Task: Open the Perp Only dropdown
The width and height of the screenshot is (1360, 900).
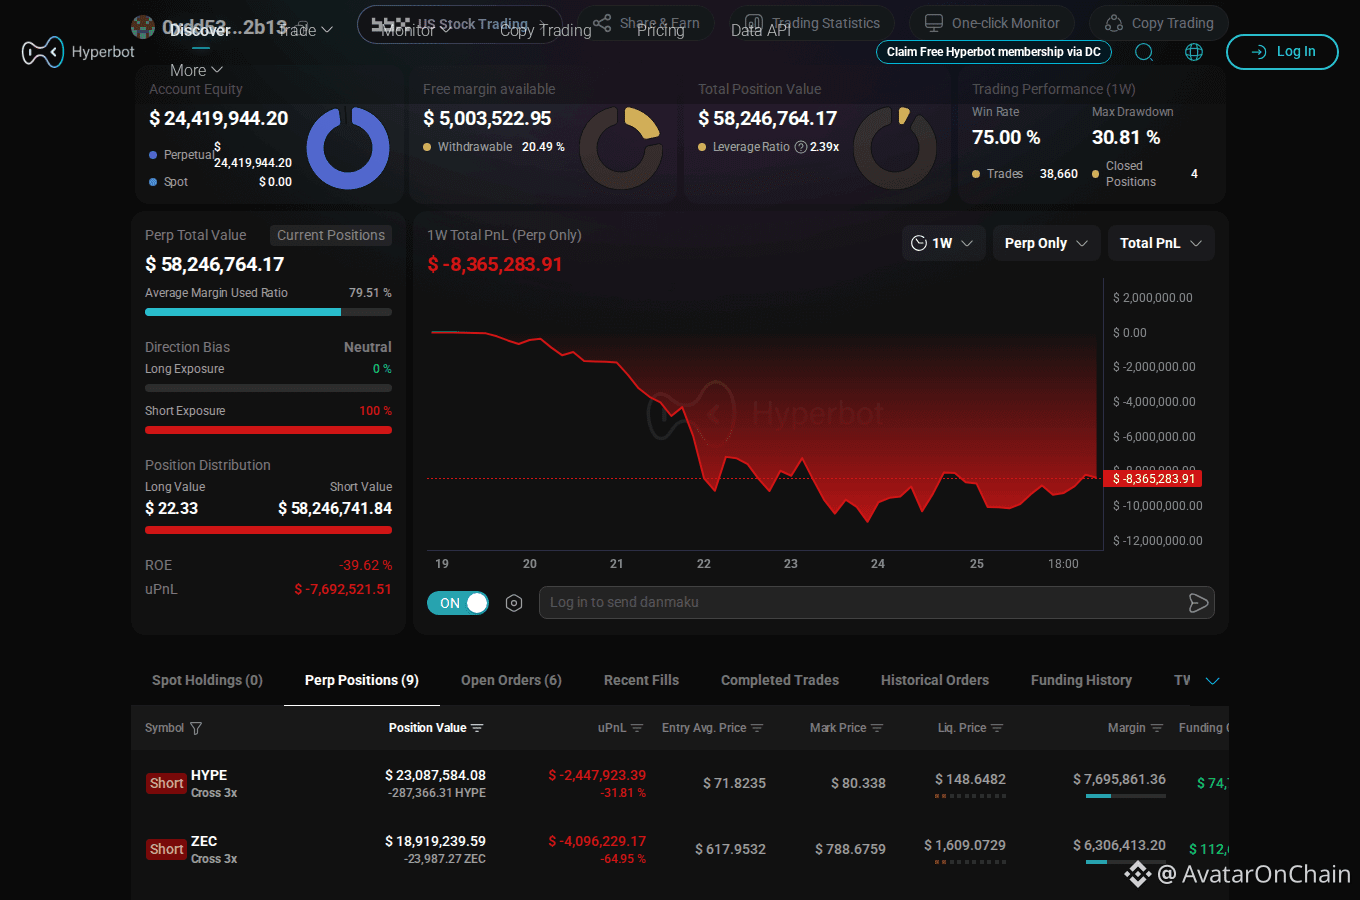Action: click(1046, 243)
